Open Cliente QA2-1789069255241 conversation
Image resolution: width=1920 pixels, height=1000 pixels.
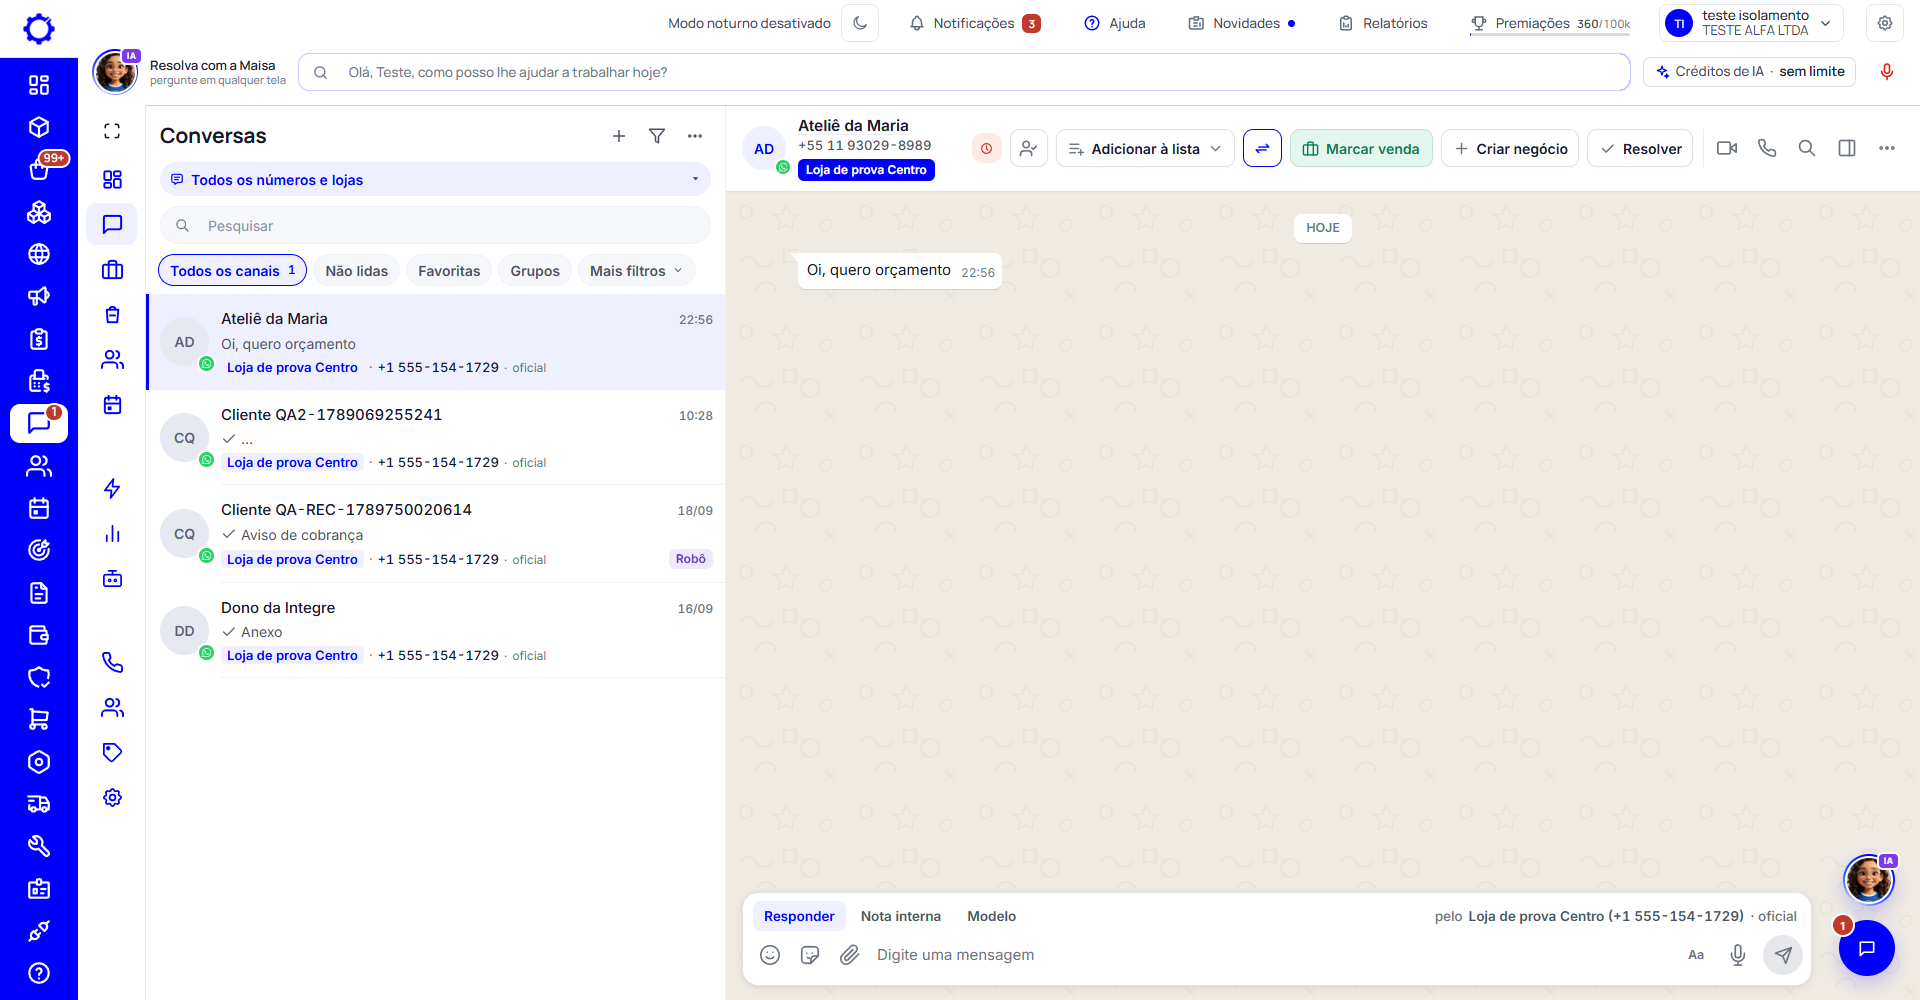(x=436, y=438)
